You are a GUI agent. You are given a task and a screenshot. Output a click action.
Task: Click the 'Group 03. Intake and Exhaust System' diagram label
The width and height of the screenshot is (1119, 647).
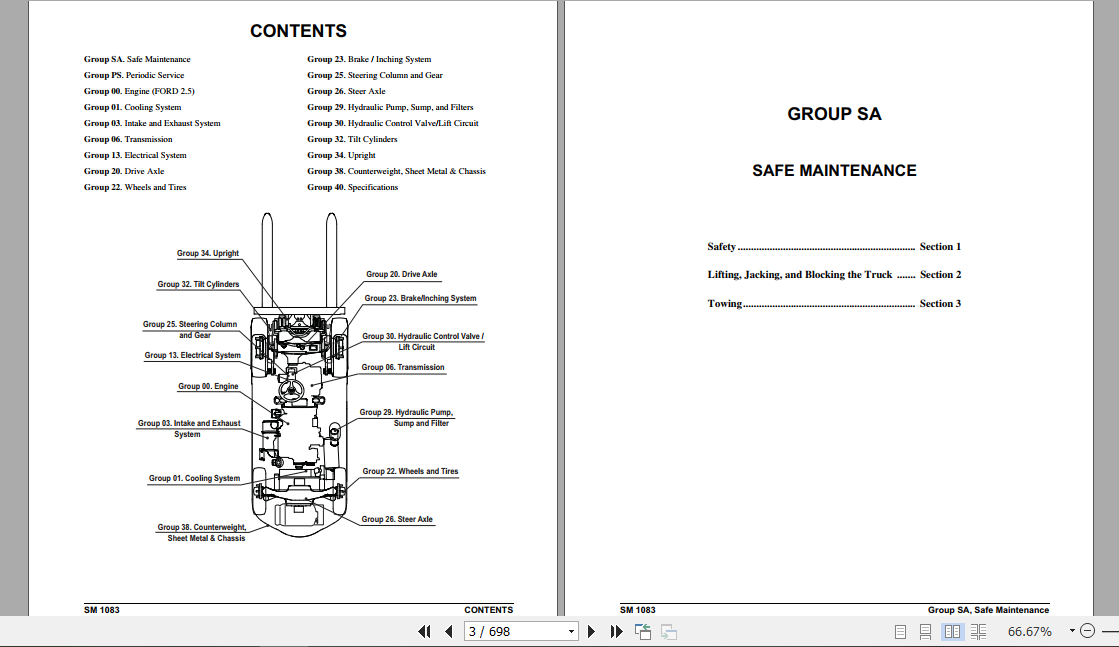[189, 429]
